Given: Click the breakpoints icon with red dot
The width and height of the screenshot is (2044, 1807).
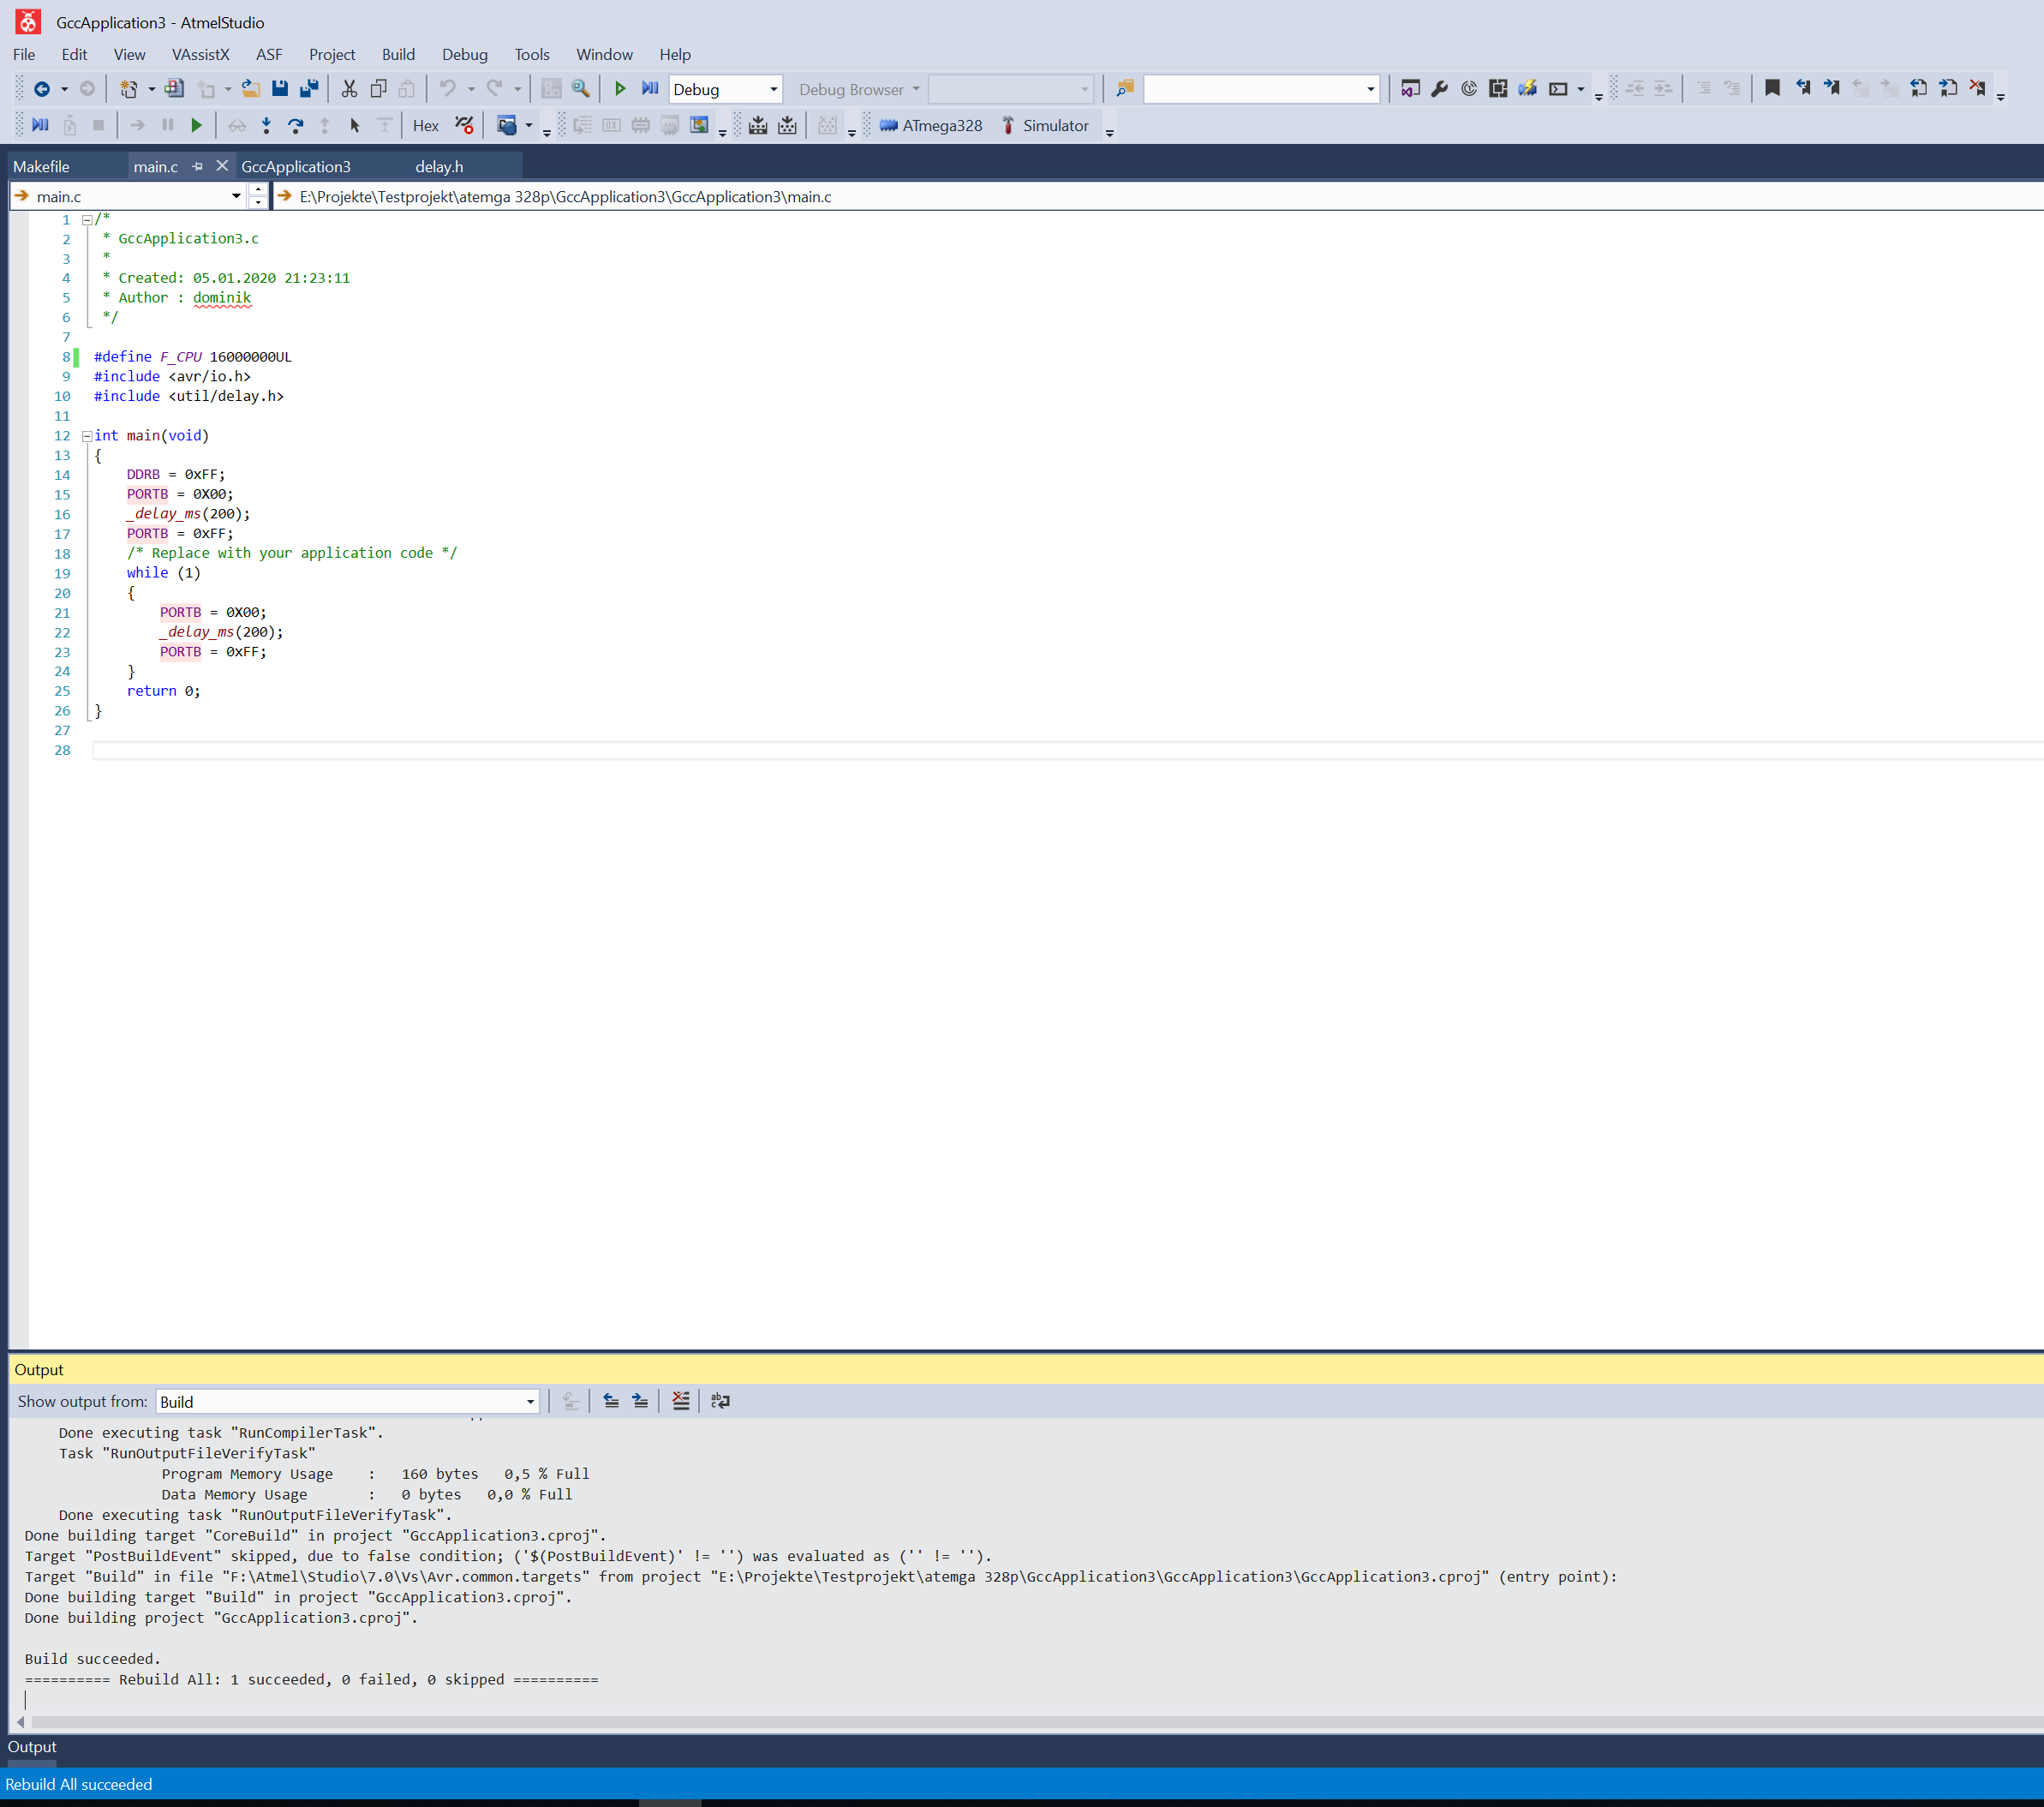Looking at the screenshot, I should tap(464, 125).
